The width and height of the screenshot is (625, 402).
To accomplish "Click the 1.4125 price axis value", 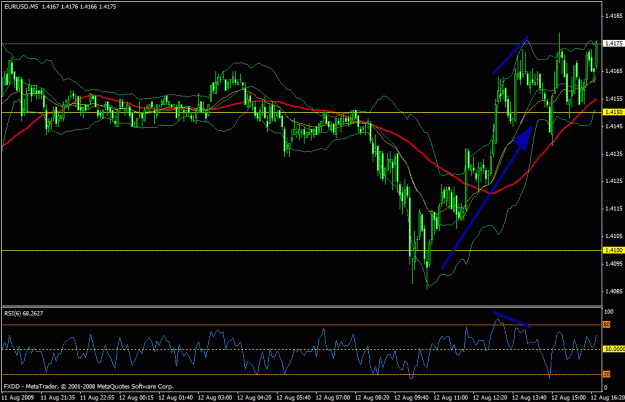I will click(614, 181).
